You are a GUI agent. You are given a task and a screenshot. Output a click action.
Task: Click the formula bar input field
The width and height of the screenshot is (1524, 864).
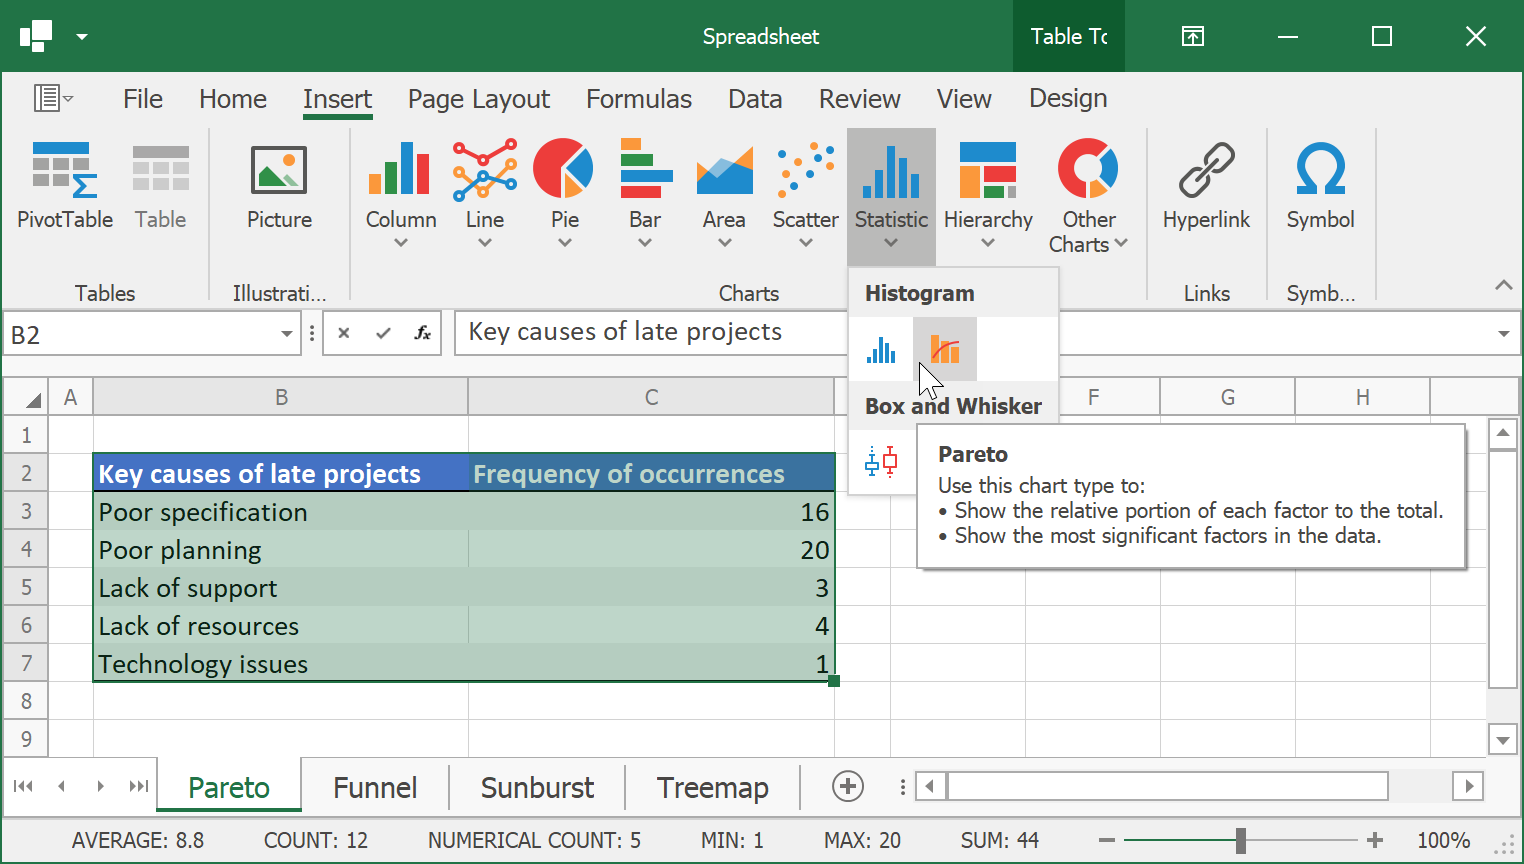tap(650, 333)
